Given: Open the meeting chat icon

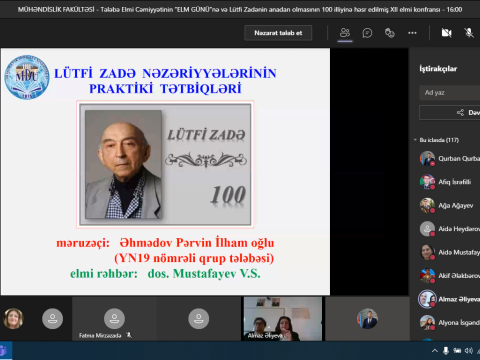Looking at the screenshot, I should [367, 33].
